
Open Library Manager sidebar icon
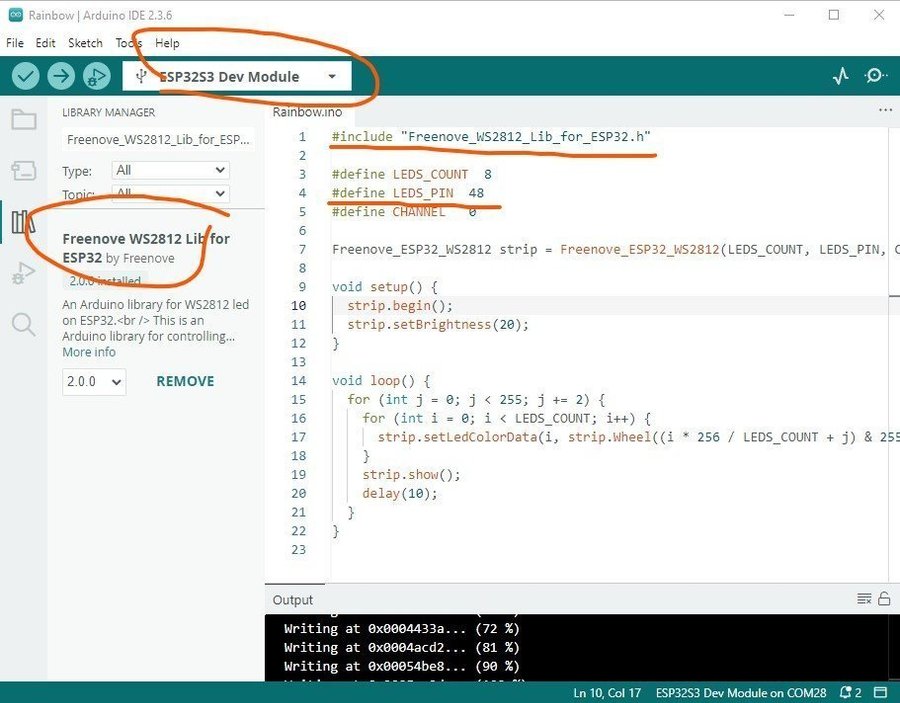[x=24, y=222]
